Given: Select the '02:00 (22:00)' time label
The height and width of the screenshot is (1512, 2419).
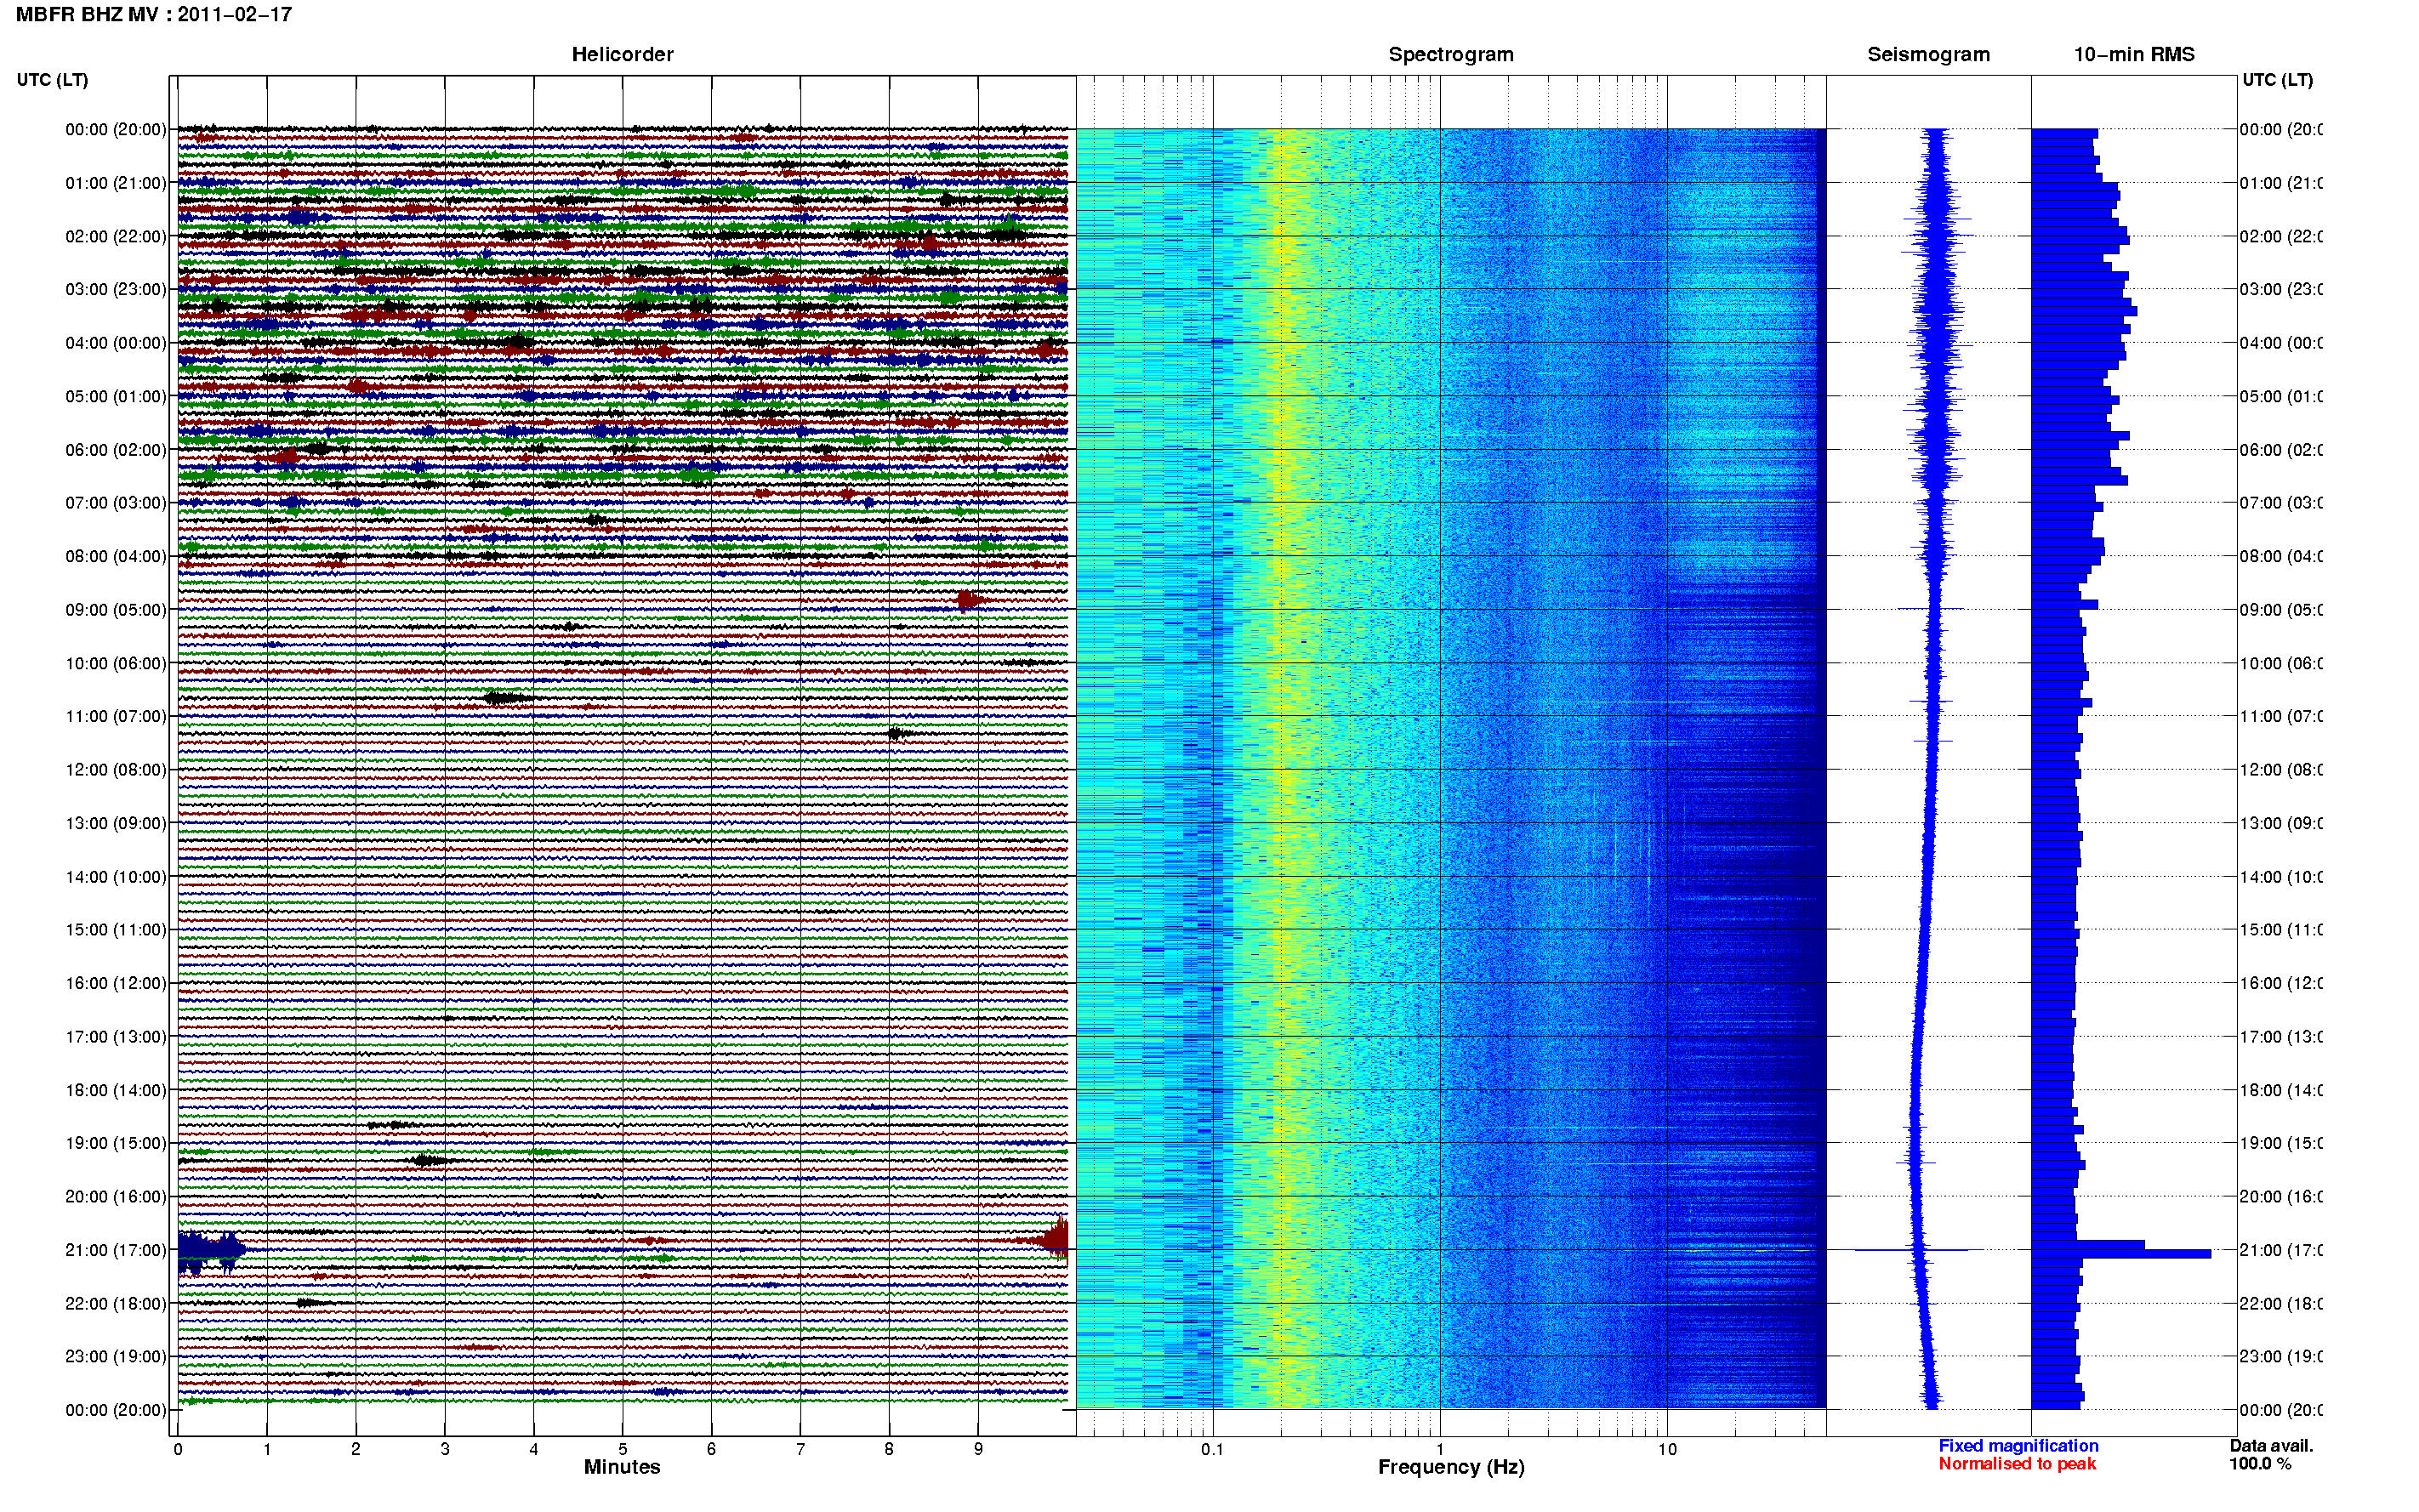Looking at the screenshot, I should click(x=115, y=237).
